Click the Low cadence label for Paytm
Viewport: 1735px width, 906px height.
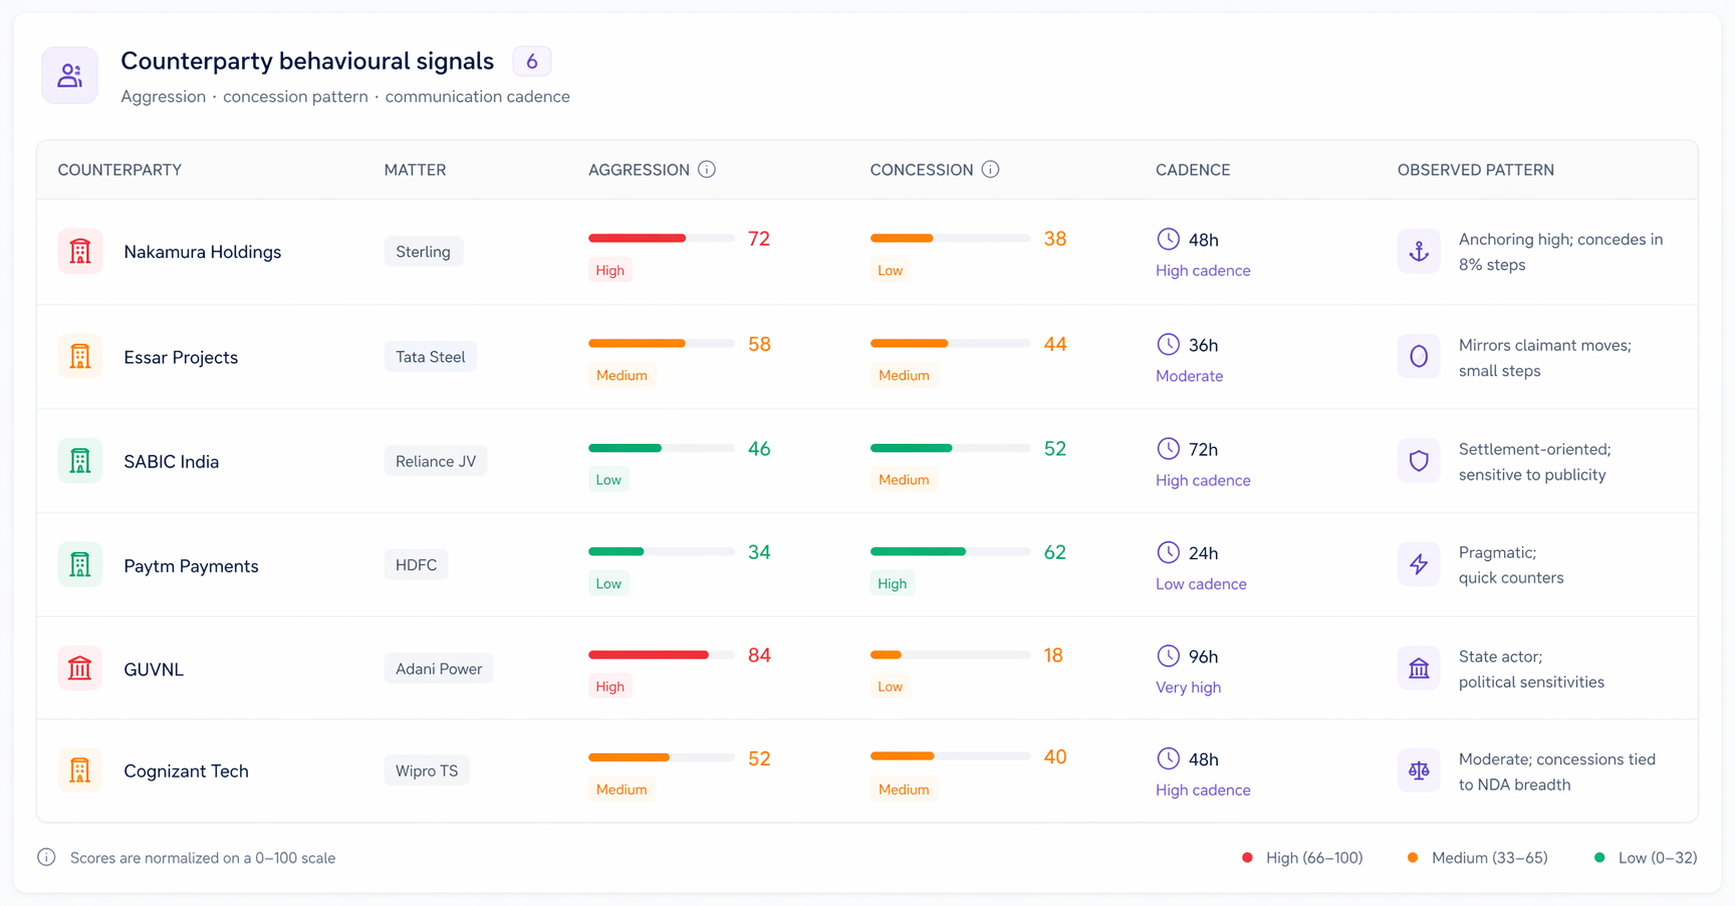[x=1201, y=584]
